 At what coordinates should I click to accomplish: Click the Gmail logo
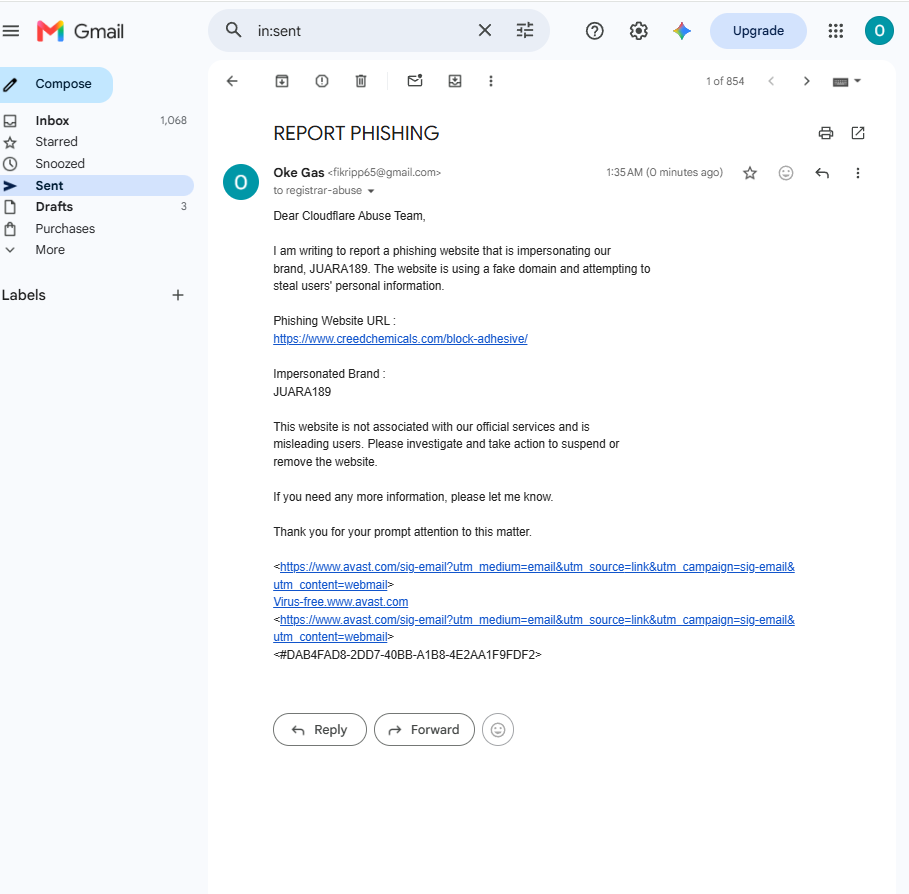(x=81, y=31)
